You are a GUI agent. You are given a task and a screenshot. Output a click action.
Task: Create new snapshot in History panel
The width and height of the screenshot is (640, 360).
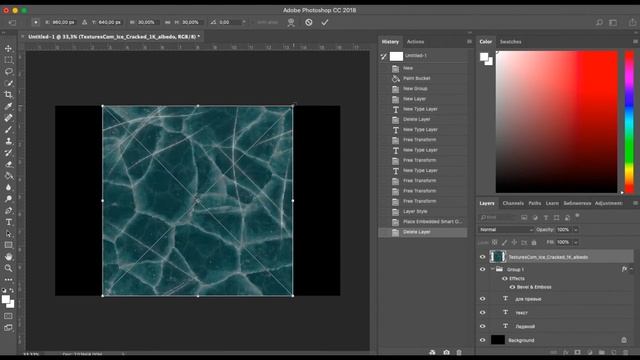[446, 352]
